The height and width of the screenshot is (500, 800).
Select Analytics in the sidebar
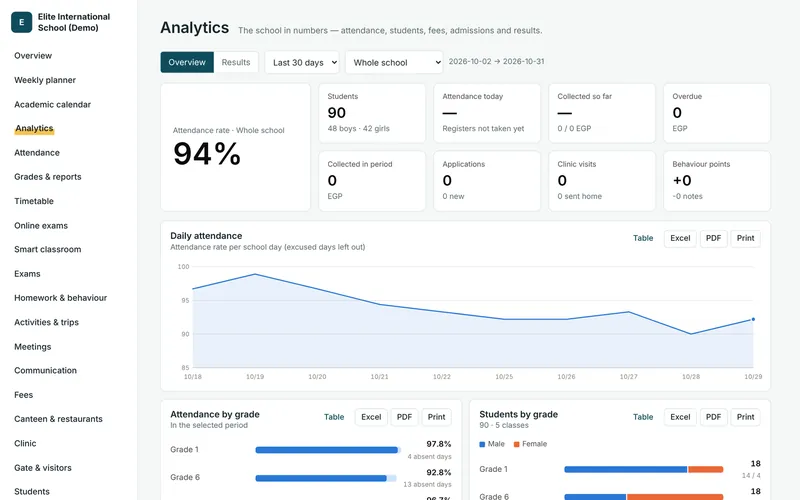click(34, 129)
